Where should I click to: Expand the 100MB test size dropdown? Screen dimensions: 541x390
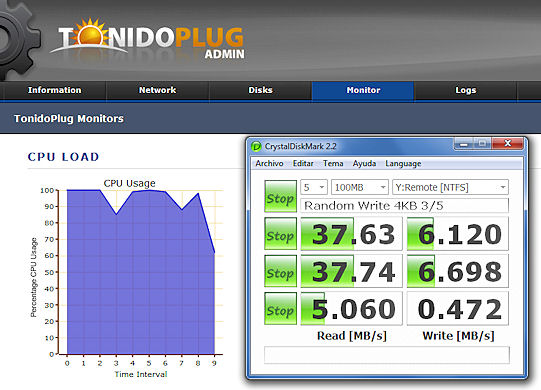(360, 187)
